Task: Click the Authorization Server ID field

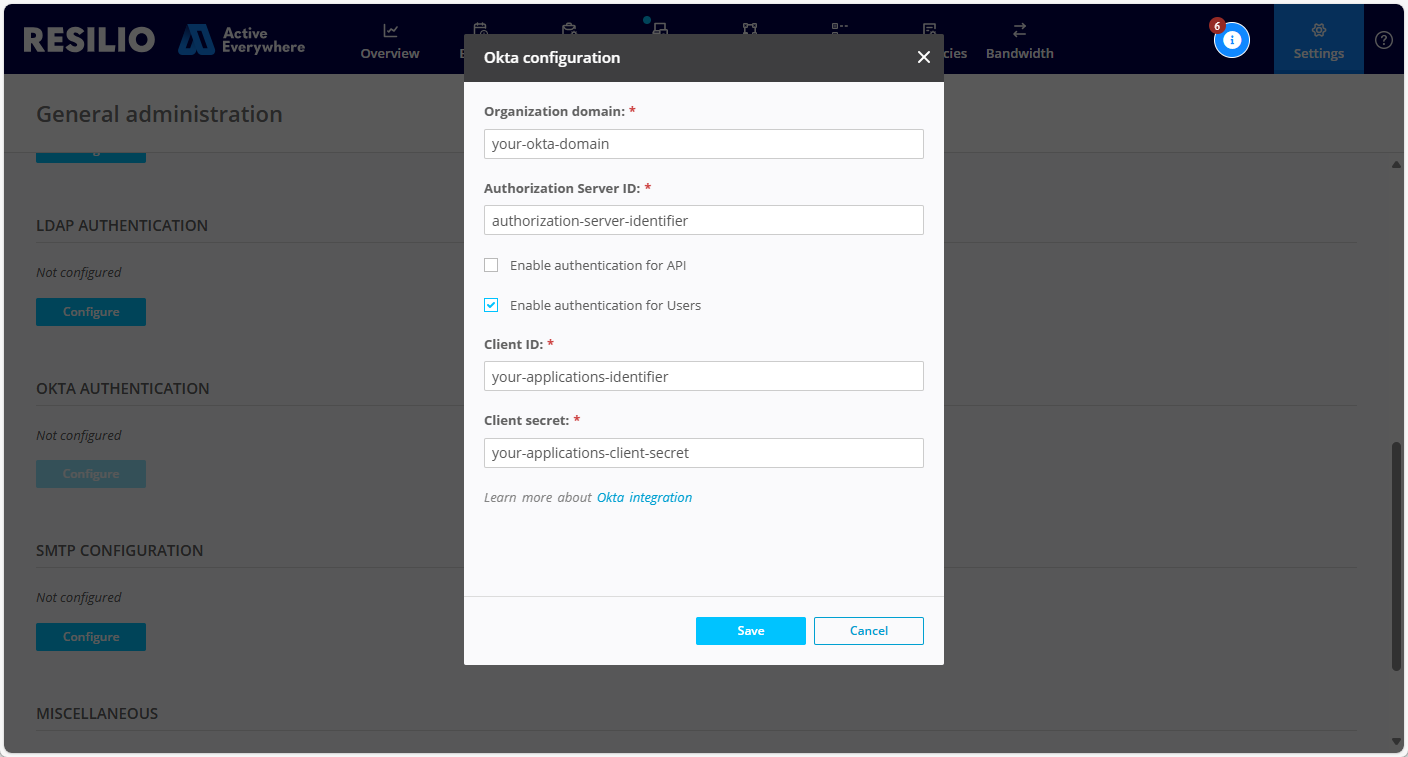Action: (x=703, y=220)
